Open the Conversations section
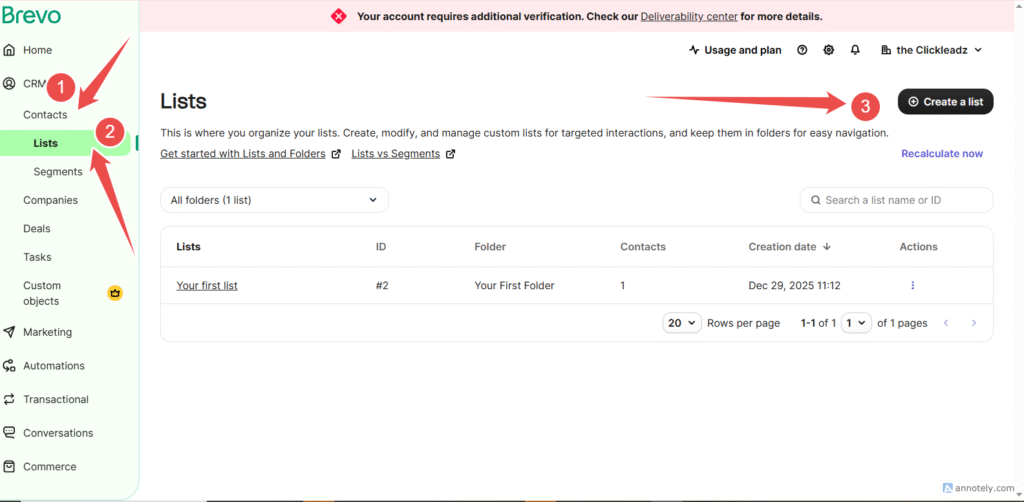This screenshot has width=1024, height=502. (58, 433)
